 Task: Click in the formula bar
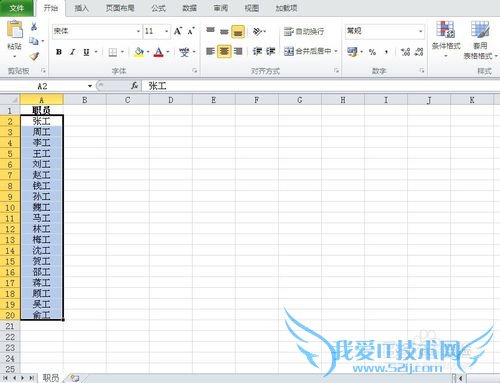320,86
